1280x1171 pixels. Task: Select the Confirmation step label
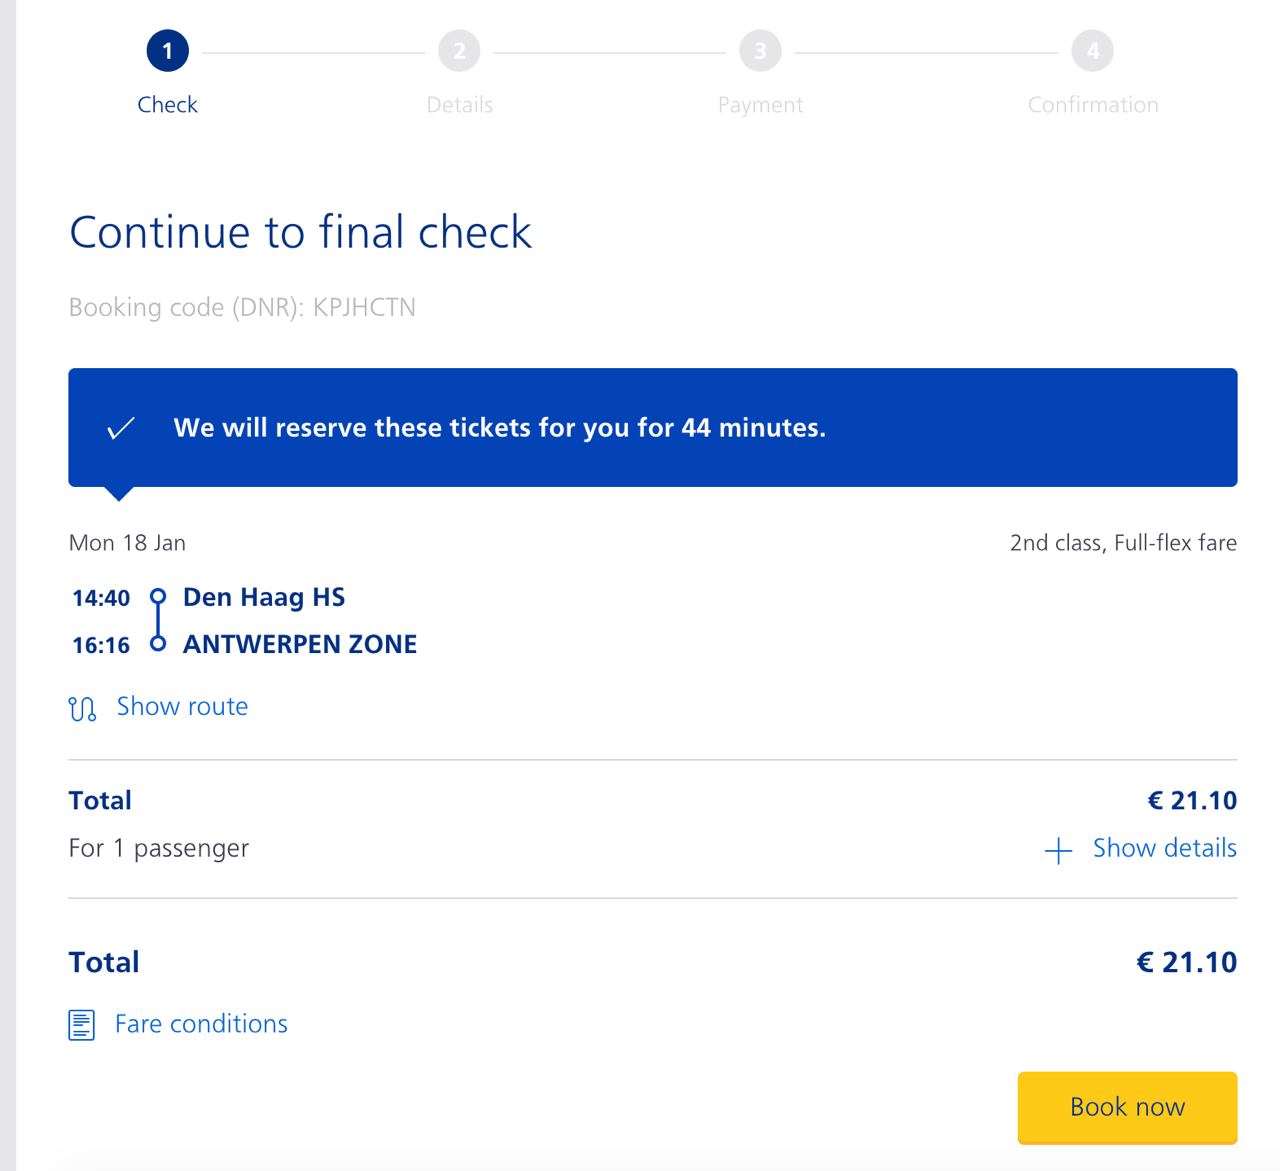(x=1092, y=105)
